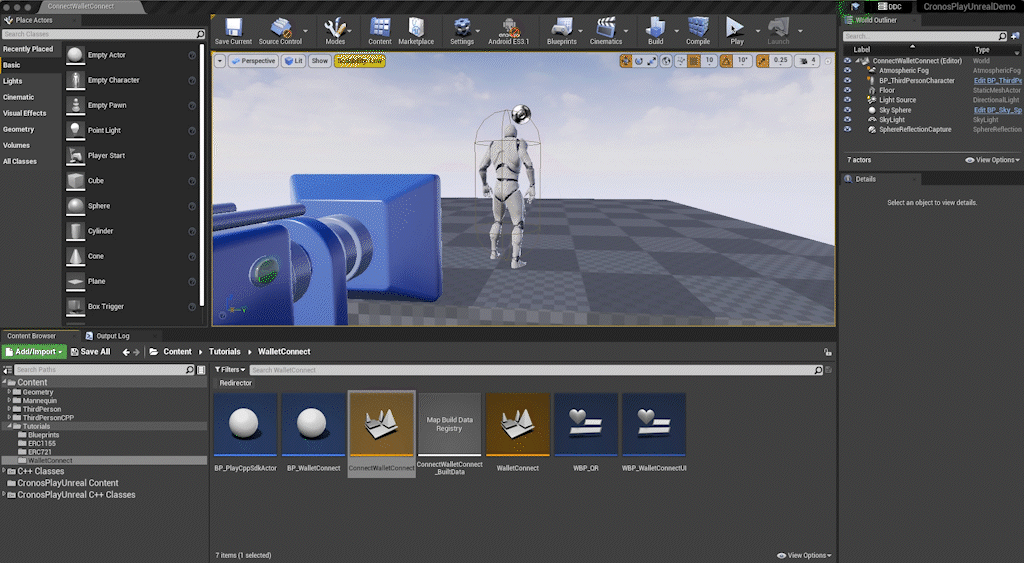Expand the Geometry folder in path tree

(x=10, y=392)
